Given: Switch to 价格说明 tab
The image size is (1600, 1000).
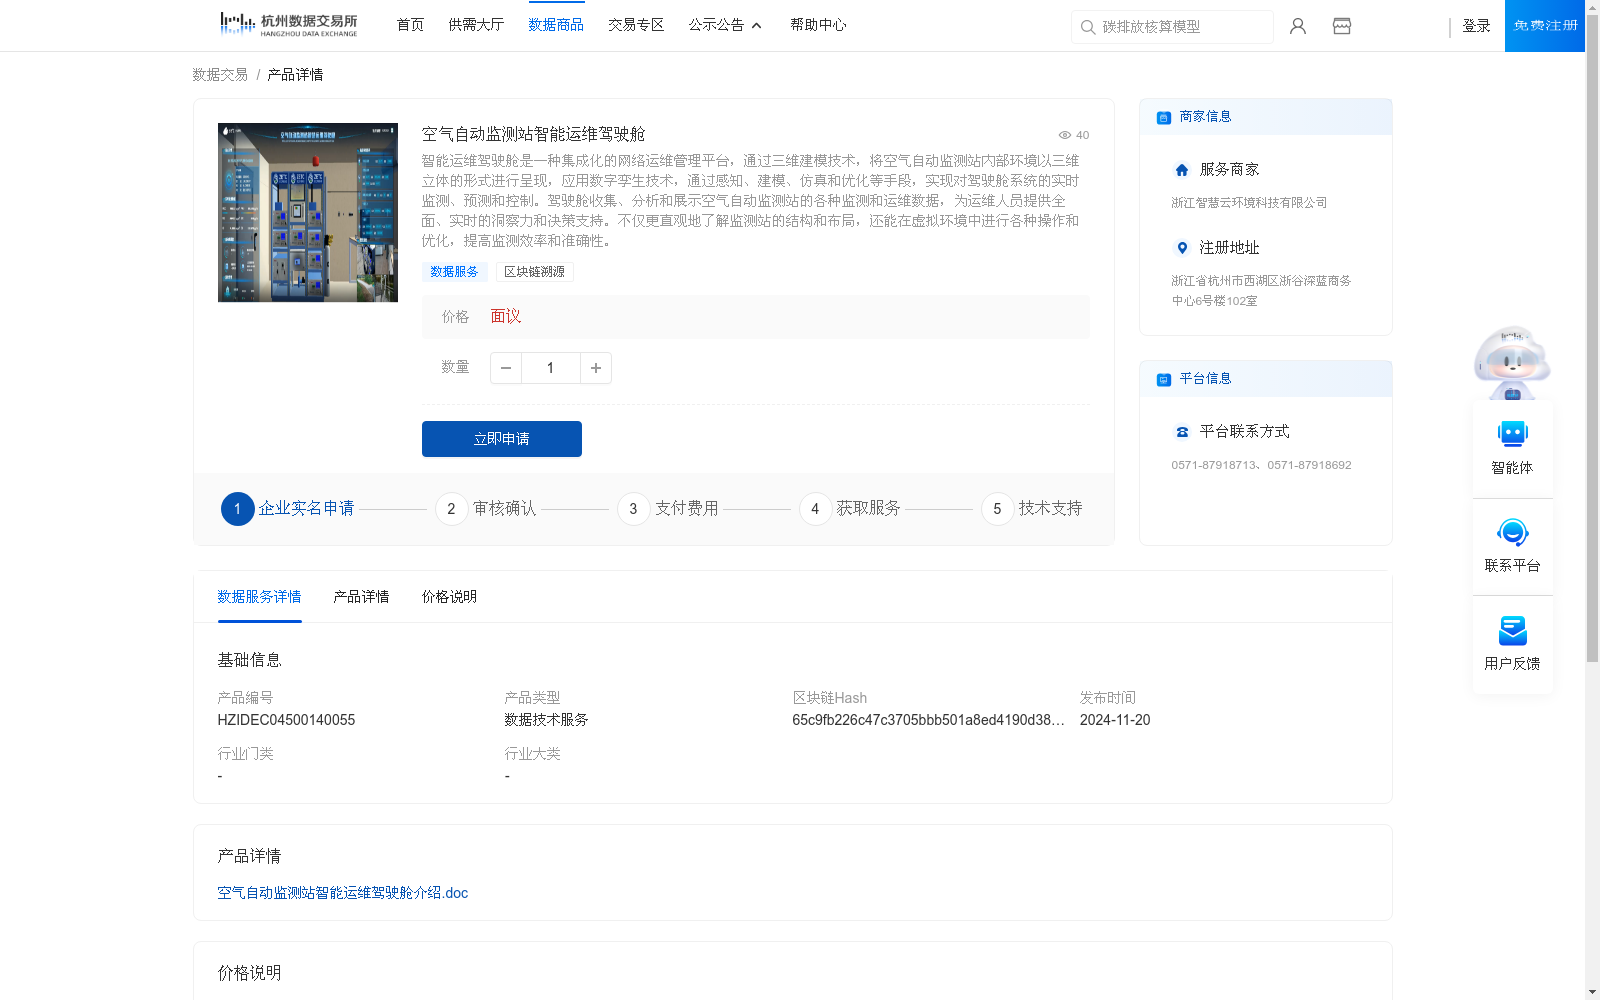Looking at the screenshot, I should (x=449, y=597).
